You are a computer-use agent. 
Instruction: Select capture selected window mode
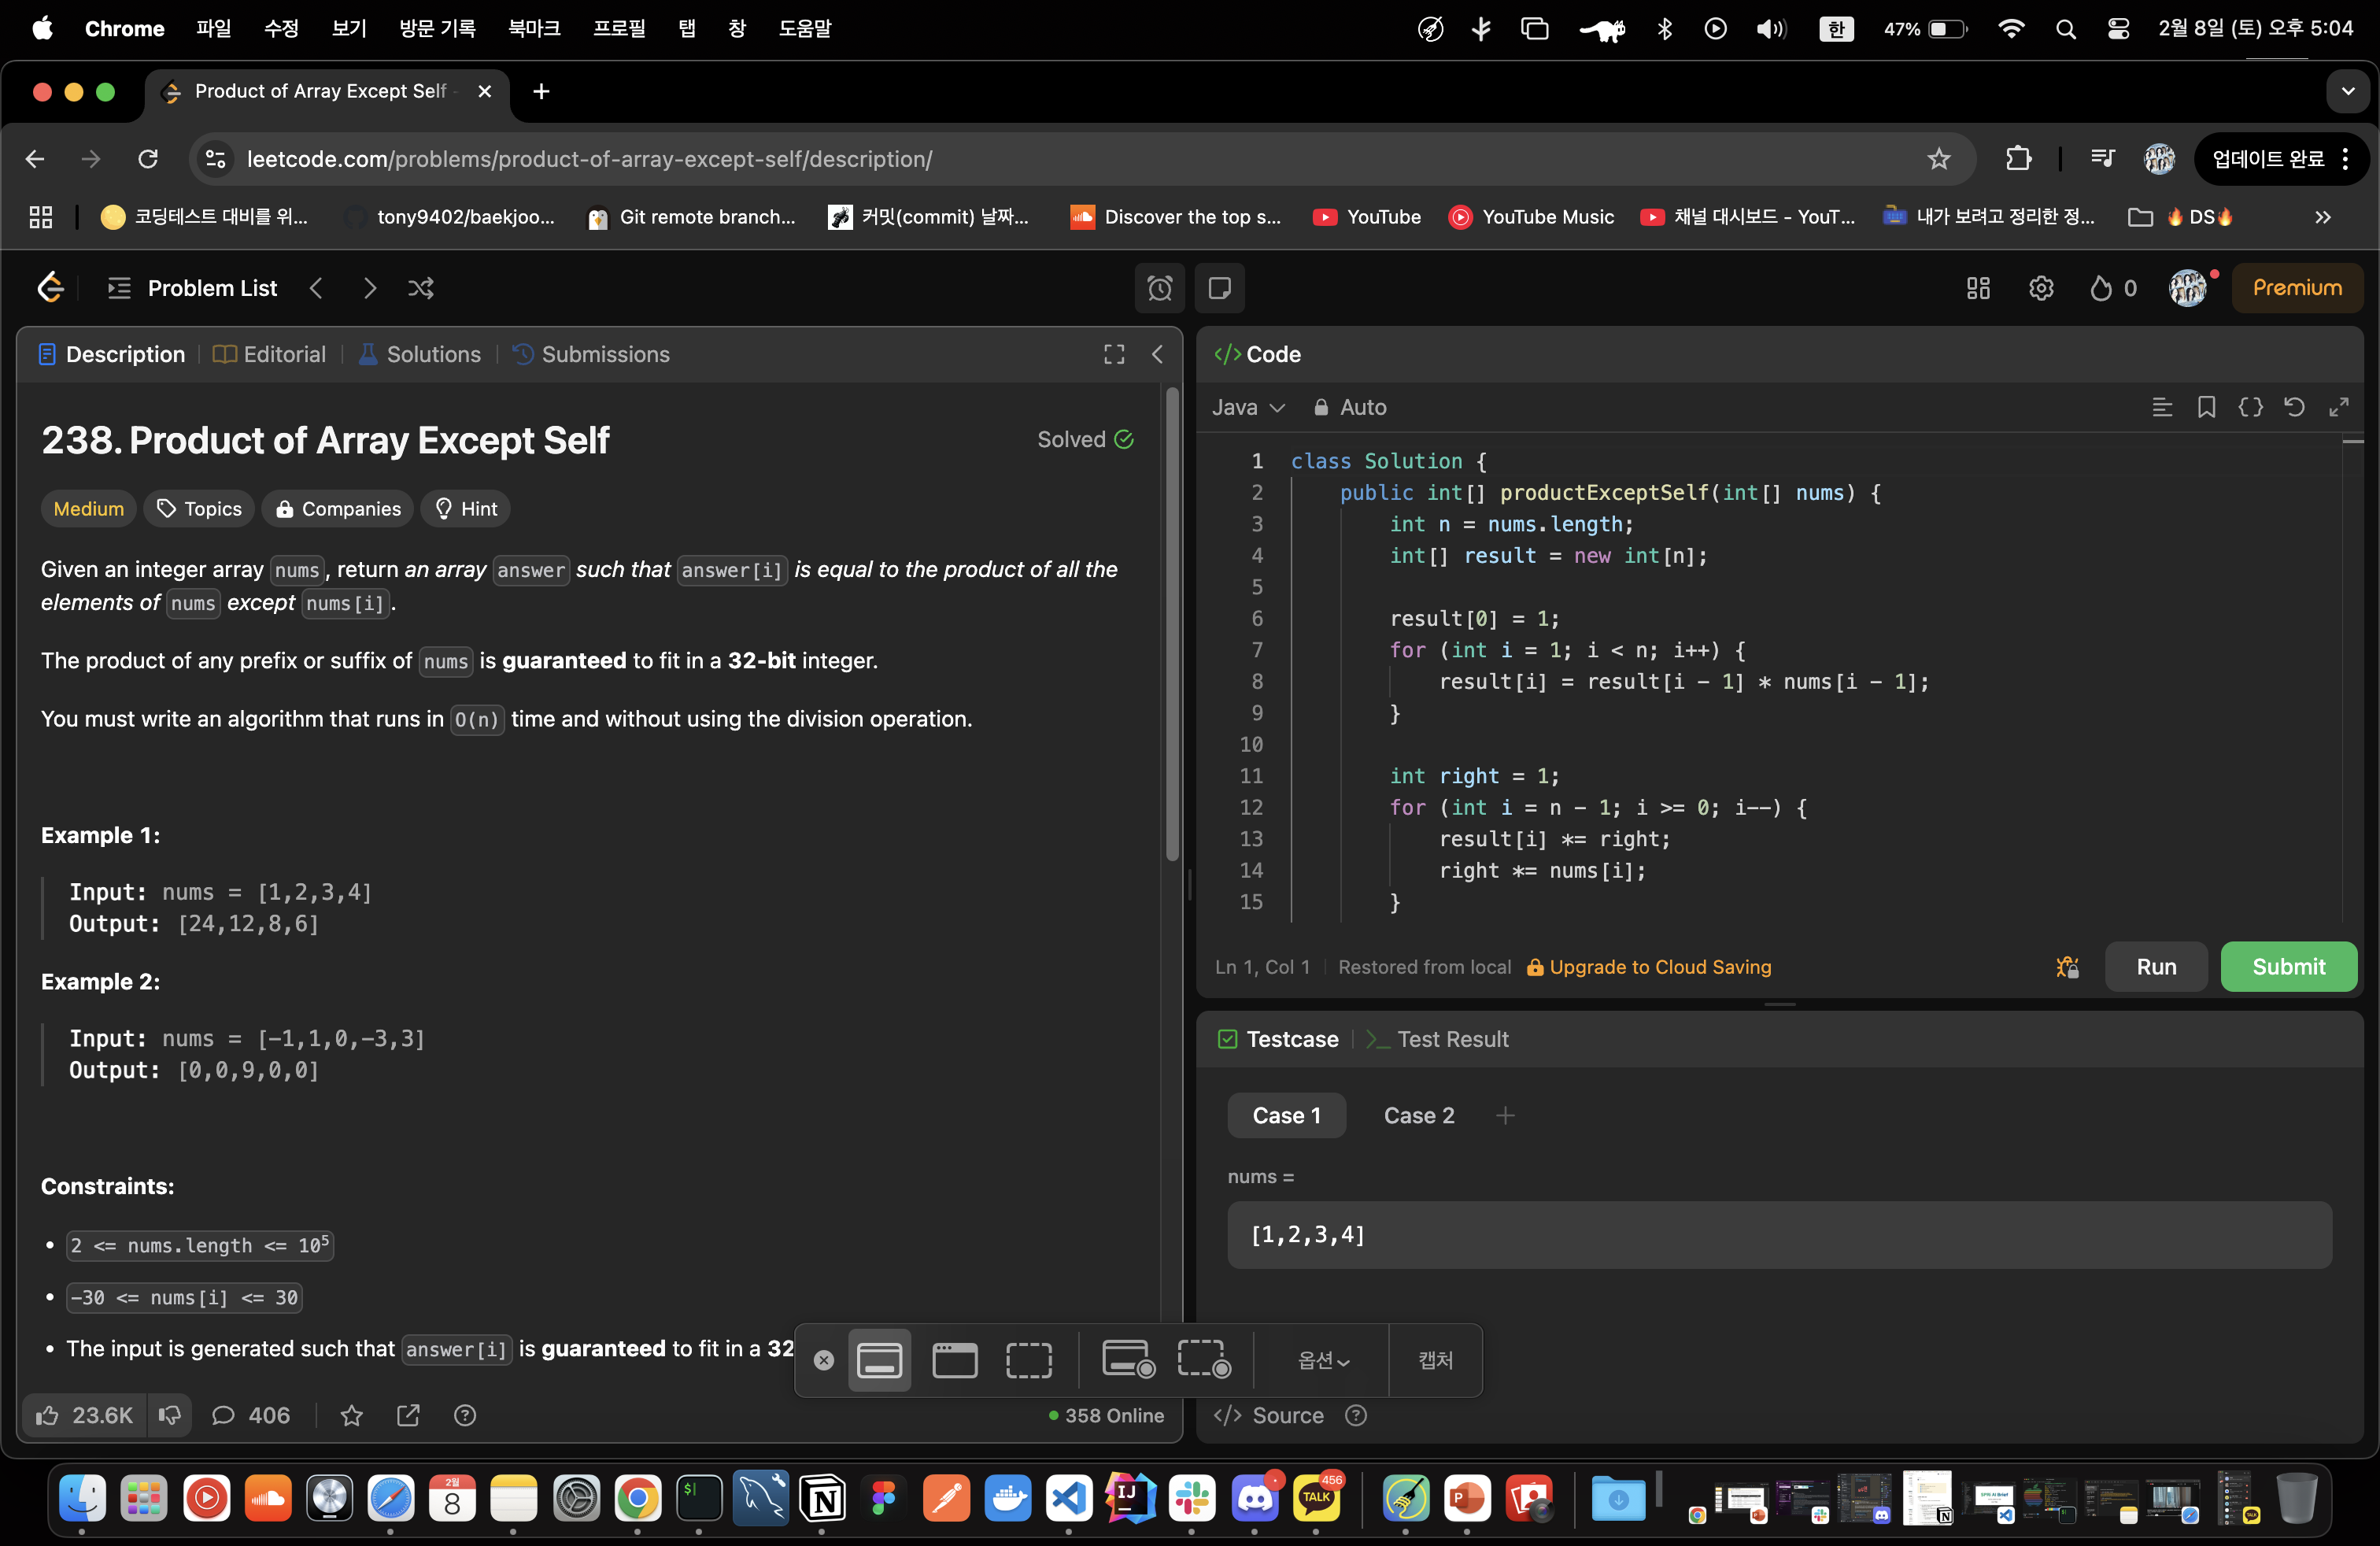pos(954,1360)
